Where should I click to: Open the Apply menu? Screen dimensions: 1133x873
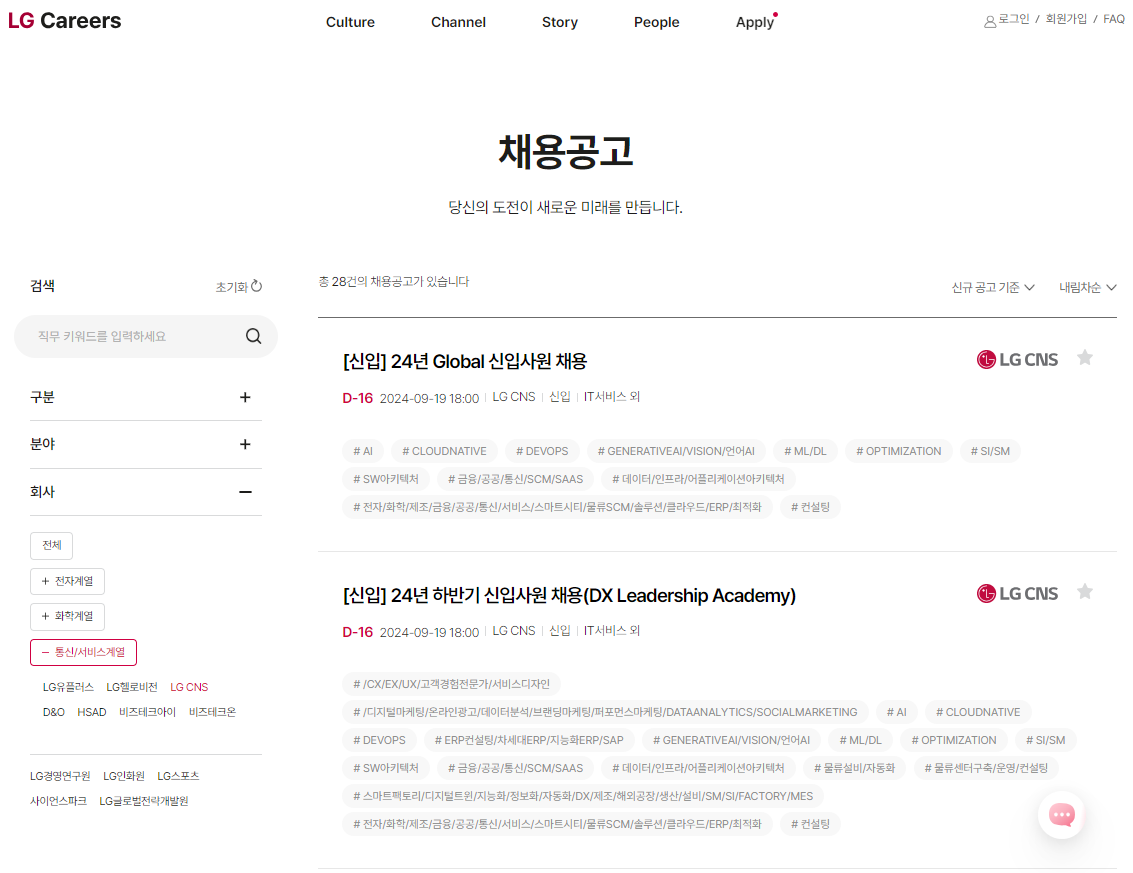point(755,22)
